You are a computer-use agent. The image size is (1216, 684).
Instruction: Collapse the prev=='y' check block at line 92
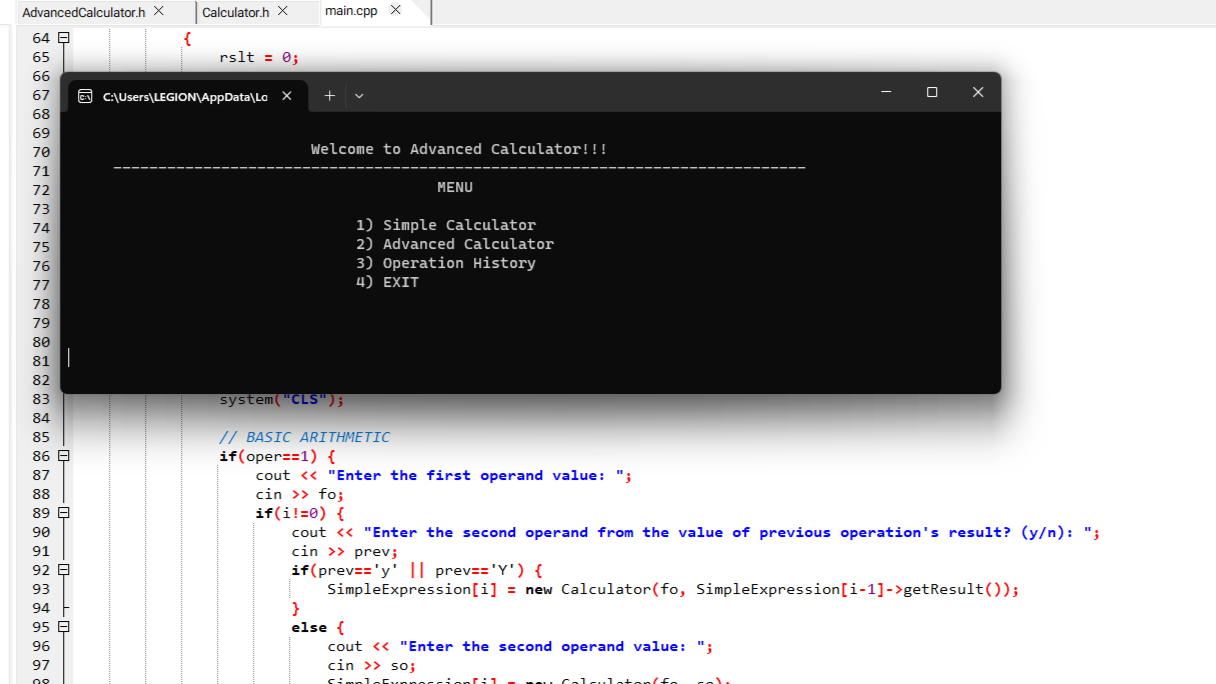pyautogui.click(x=63, y=570)
